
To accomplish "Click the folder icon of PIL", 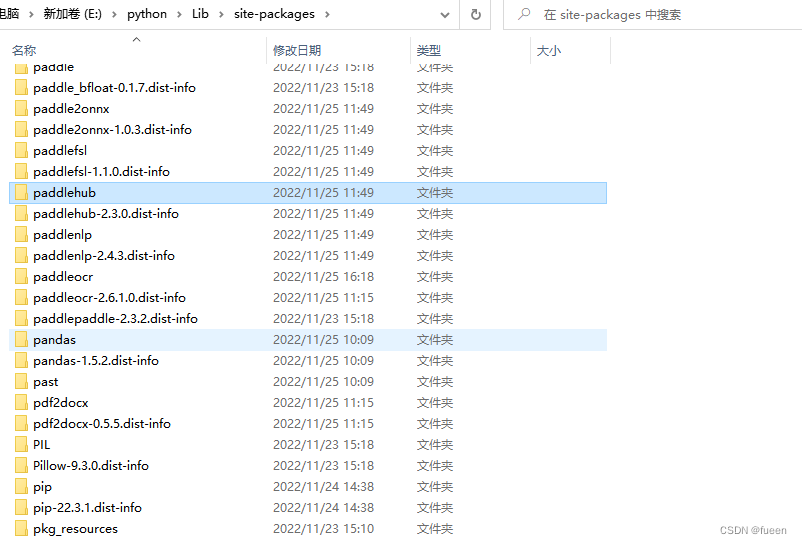I will [21, 444].
